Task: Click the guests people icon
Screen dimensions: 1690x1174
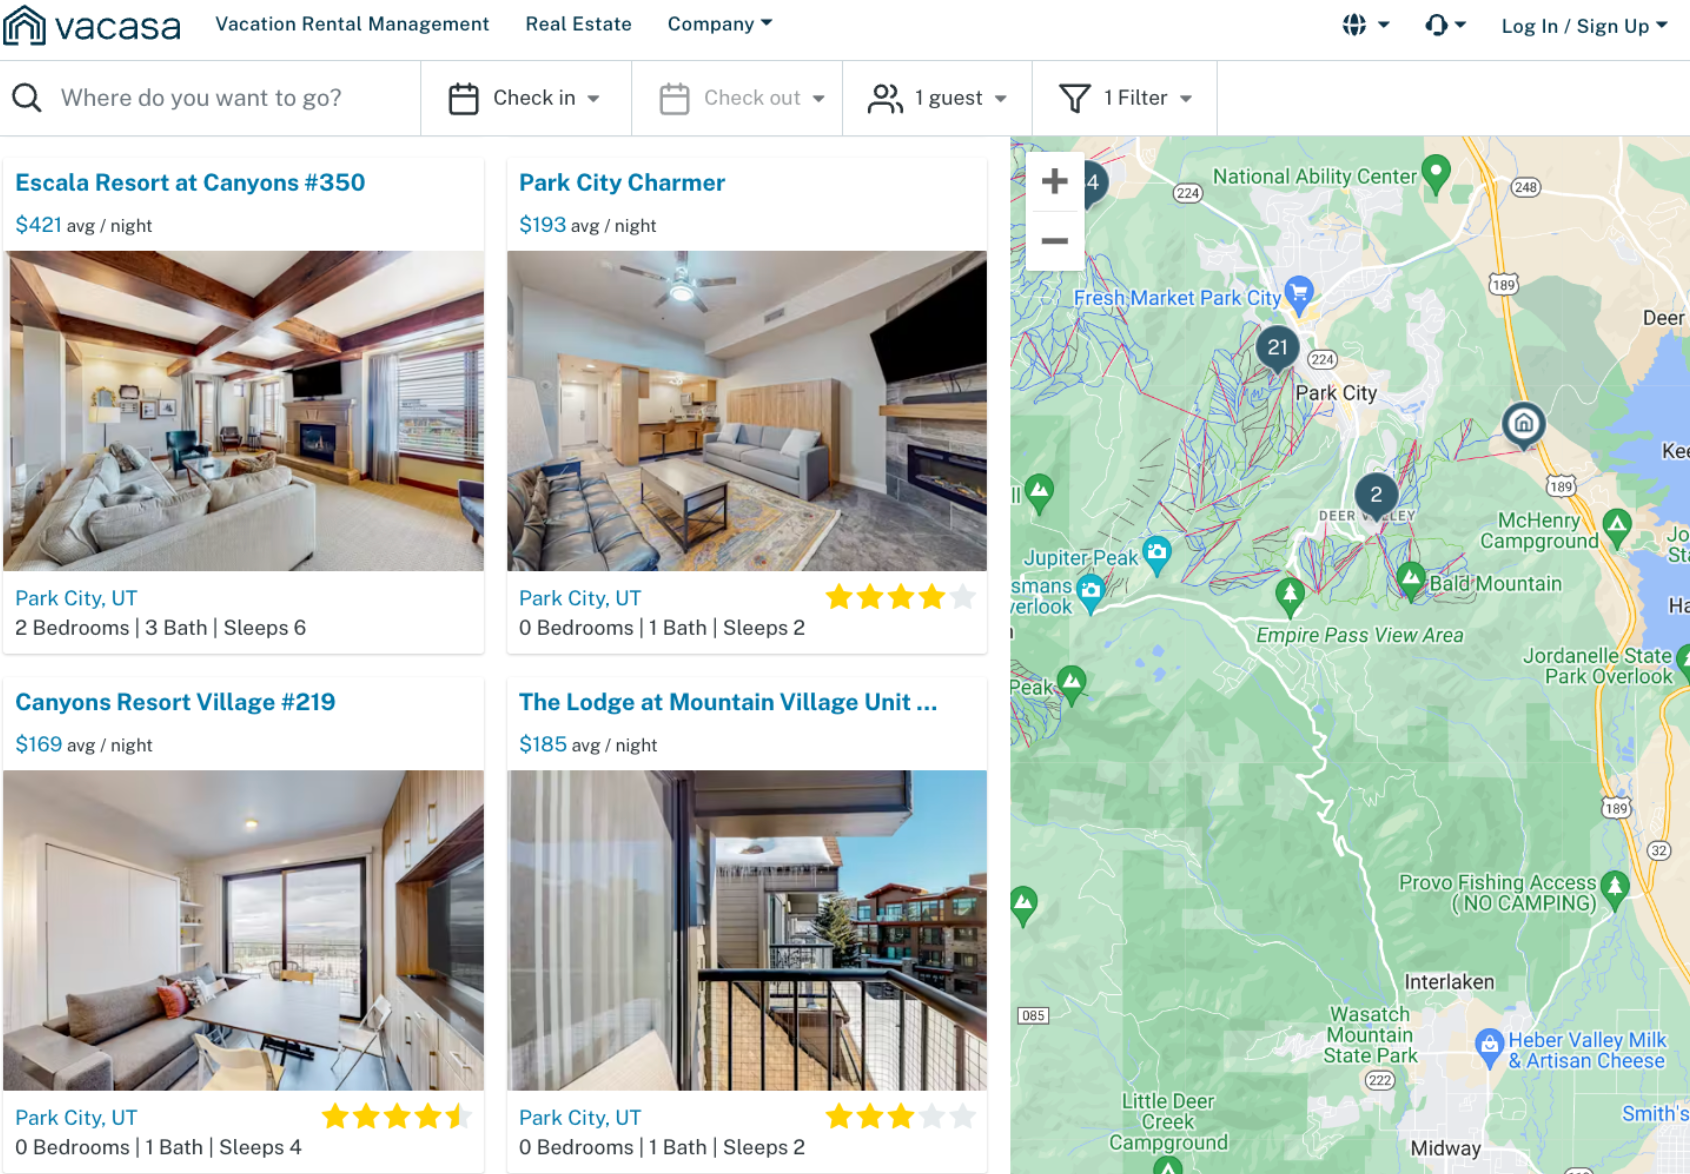Action: coord(885,98)
